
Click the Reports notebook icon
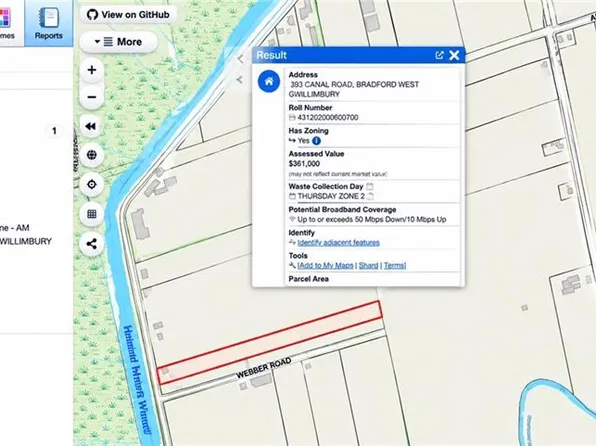point(49,17)
